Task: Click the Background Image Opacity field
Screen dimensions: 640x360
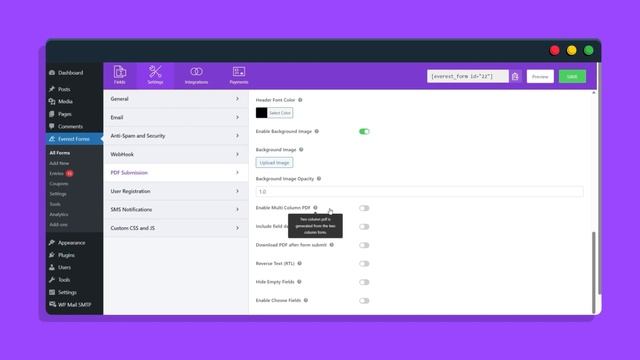Action: [x=420, y=191]
